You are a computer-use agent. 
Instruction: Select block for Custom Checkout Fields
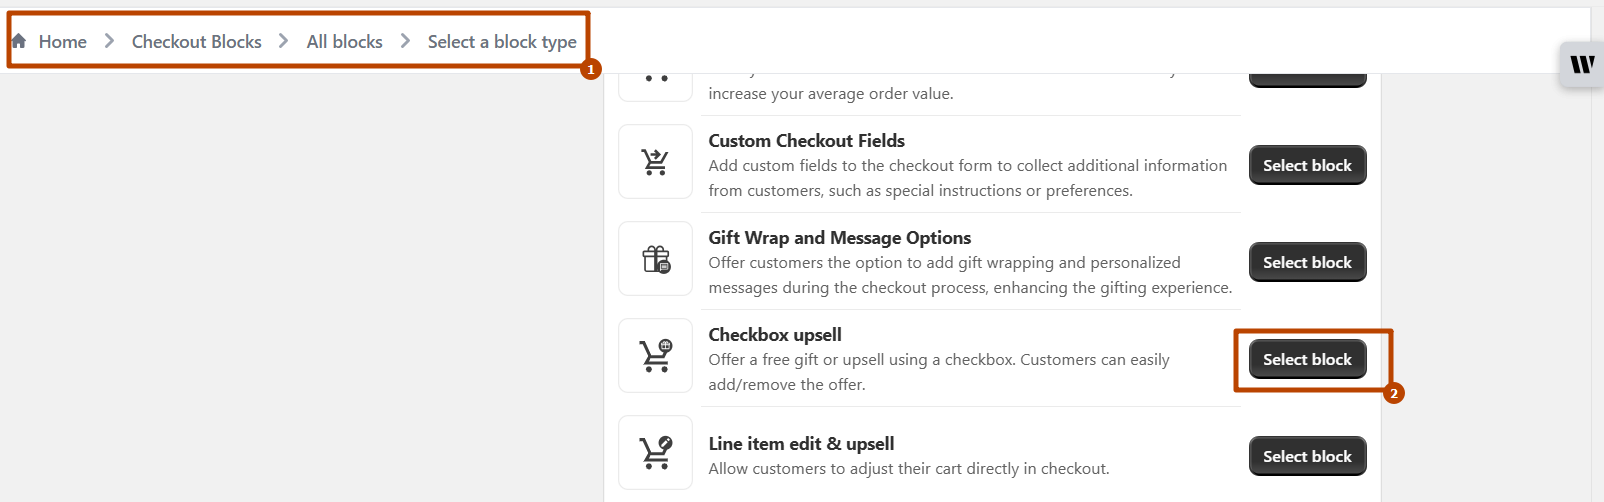[1307, 165]
